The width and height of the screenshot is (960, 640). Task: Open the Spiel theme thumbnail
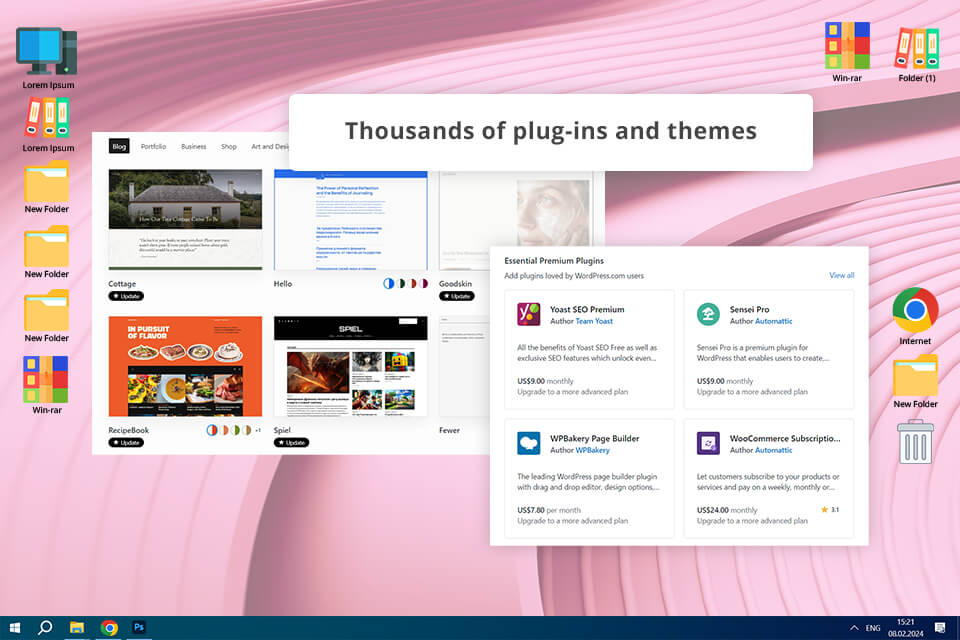(350, 366)
